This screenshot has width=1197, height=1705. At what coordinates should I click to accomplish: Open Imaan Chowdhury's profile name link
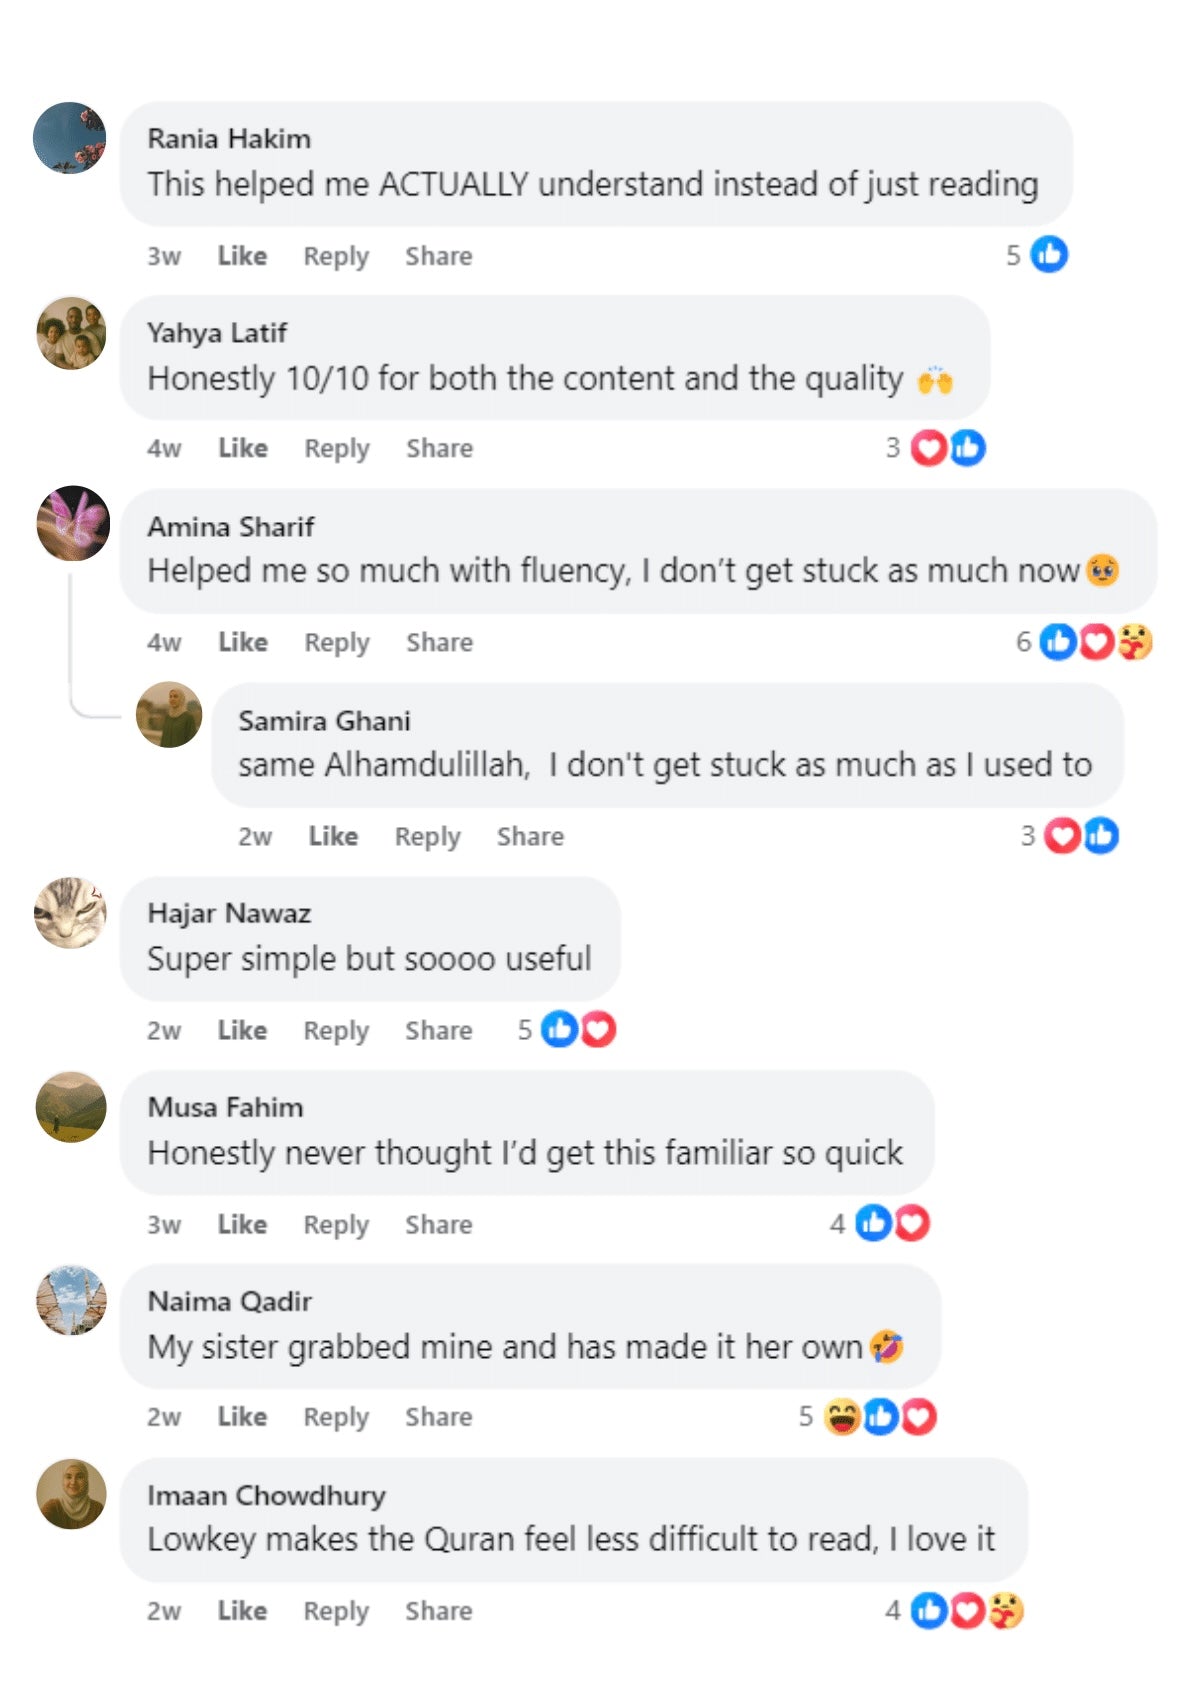pos(266,1495)
